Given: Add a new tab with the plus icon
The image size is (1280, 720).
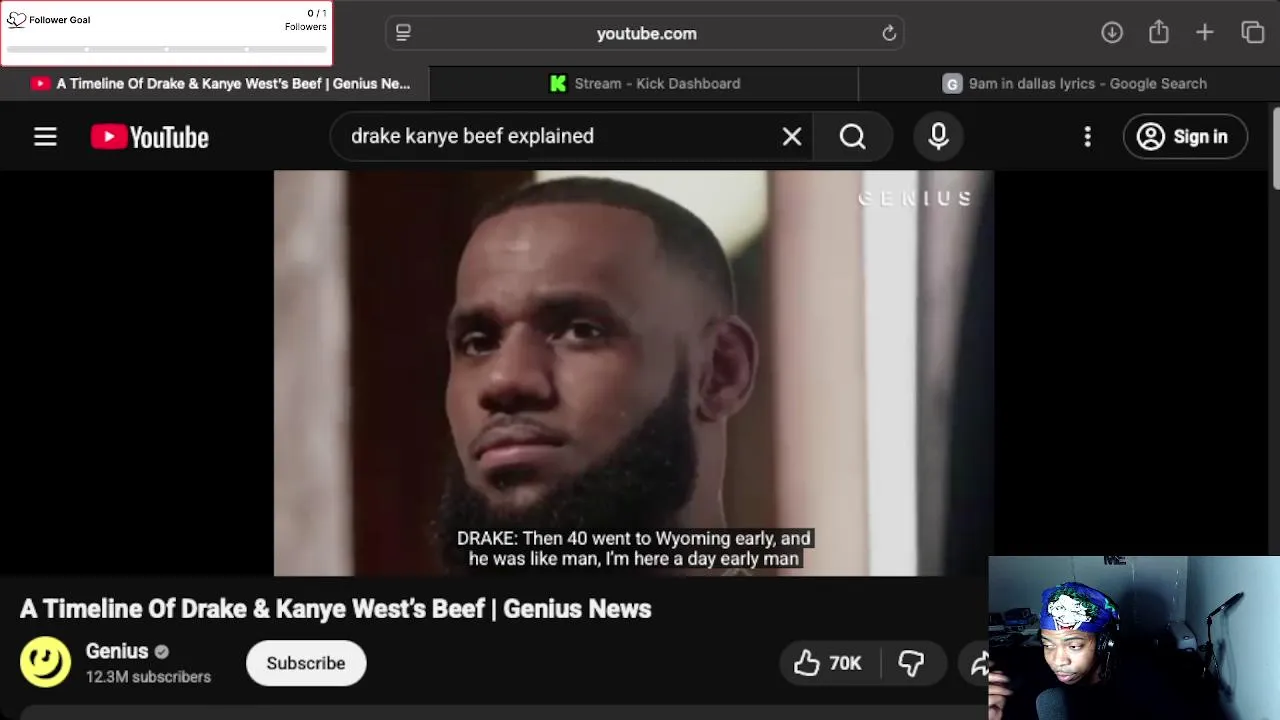Looking at the screenshot, I should coord(1205,32).
